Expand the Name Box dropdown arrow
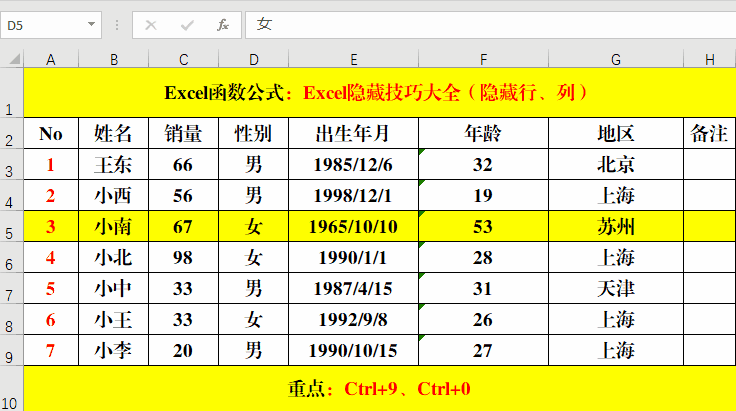Screen dimensions: 736x411 coord(91,24)
